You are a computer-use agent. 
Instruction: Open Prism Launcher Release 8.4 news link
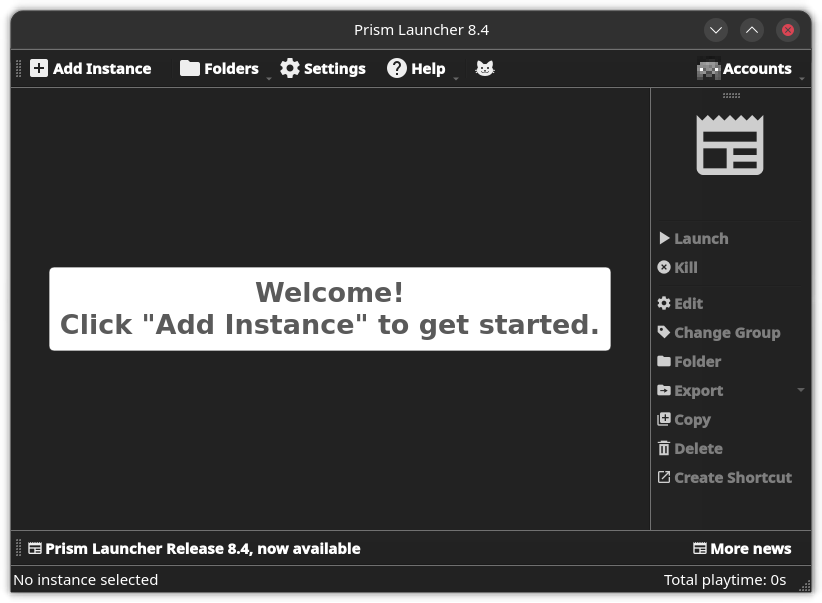194,548
